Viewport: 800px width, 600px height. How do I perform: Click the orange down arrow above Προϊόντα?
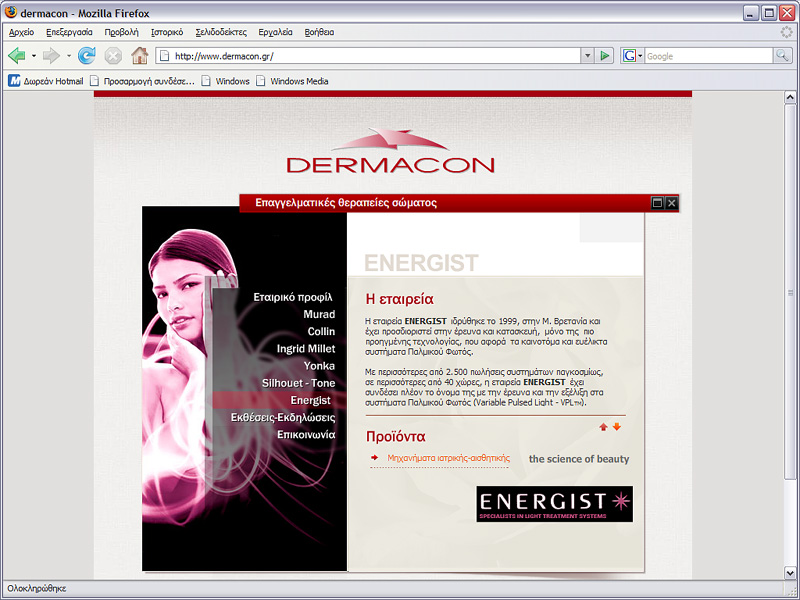(617, 427)
